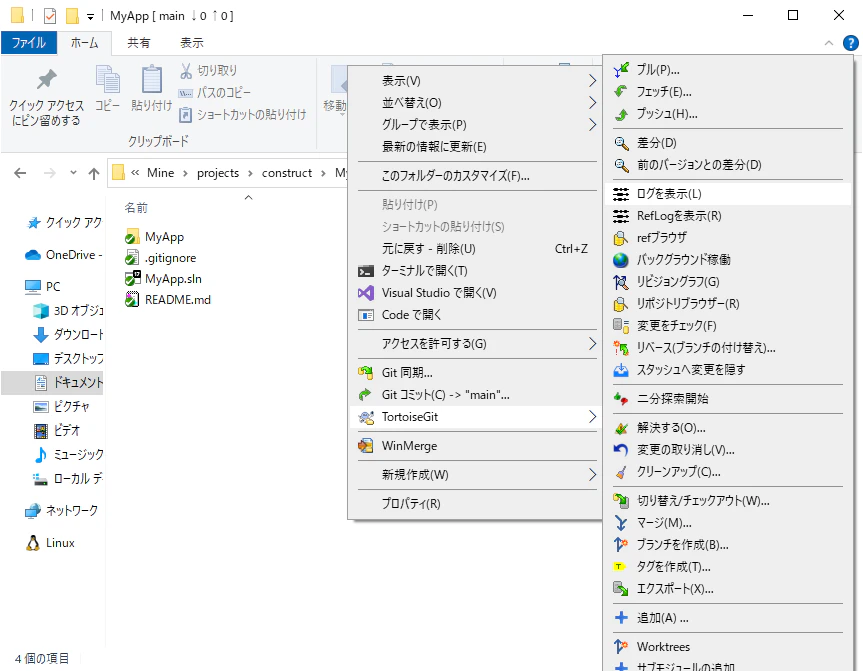Click the ターミナルで開く terminal icon
The width and height of the screenshot is (863, 671).
point(365,271)
